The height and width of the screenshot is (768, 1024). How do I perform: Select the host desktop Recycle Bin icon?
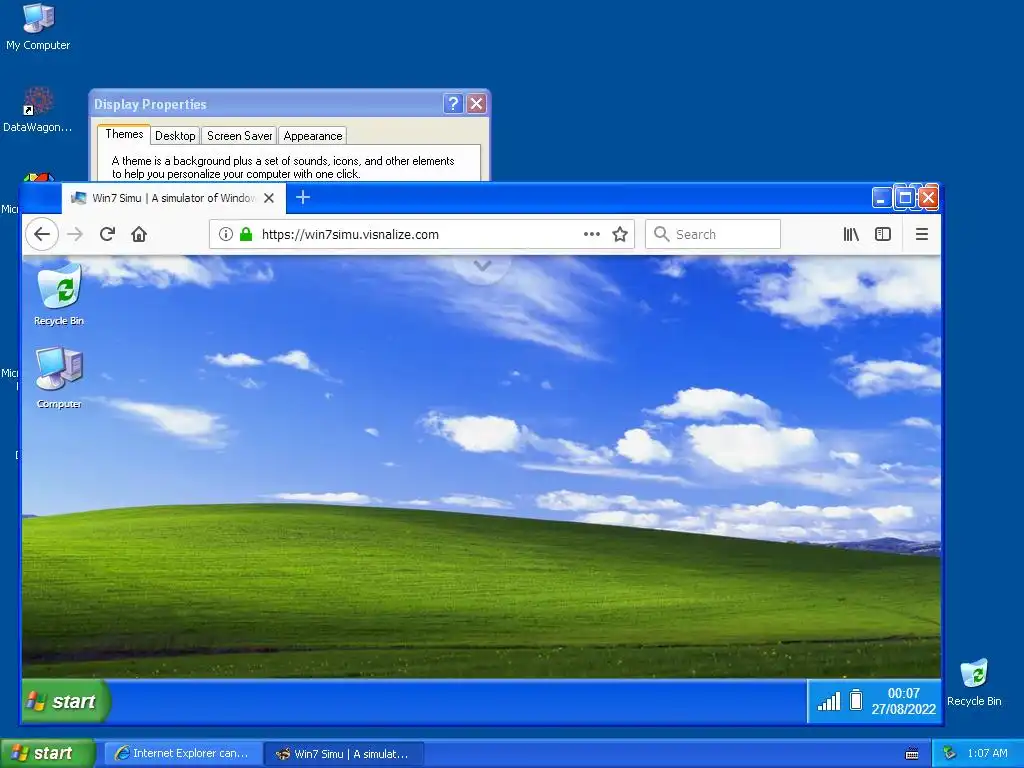974,682
